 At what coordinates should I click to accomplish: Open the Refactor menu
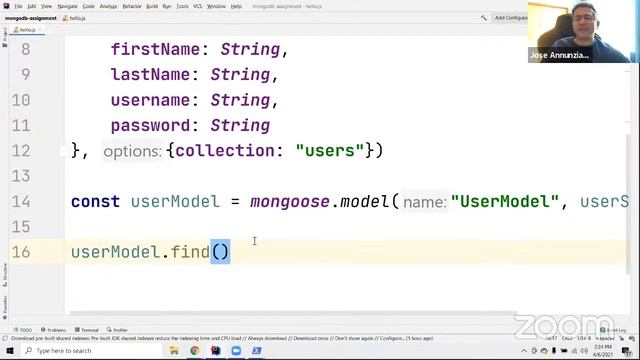[132, 6]
